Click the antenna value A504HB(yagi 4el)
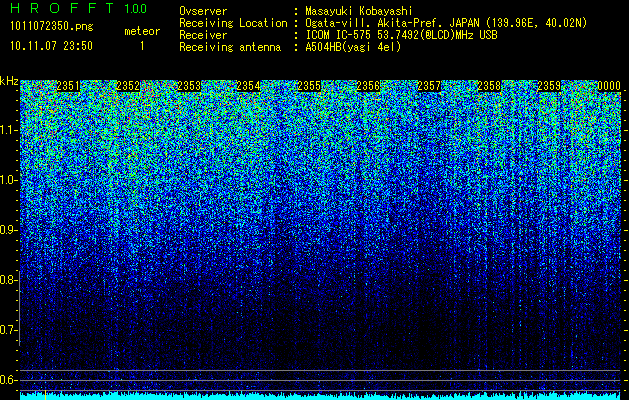The width and height of the screenshot is (629, 400). 353,47
